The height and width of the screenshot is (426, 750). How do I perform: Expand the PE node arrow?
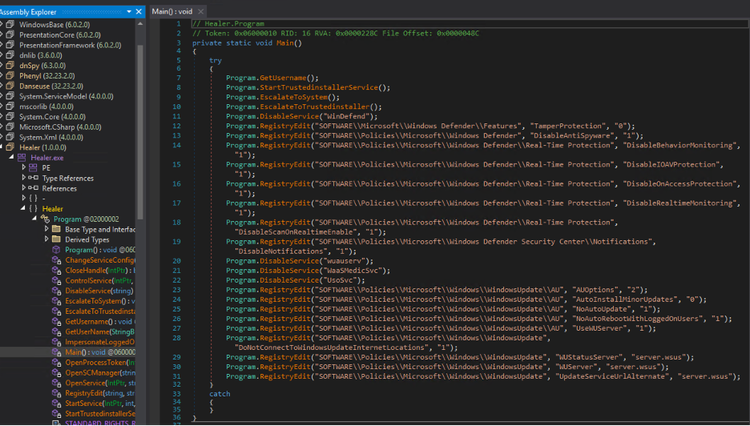pos(24,168)
